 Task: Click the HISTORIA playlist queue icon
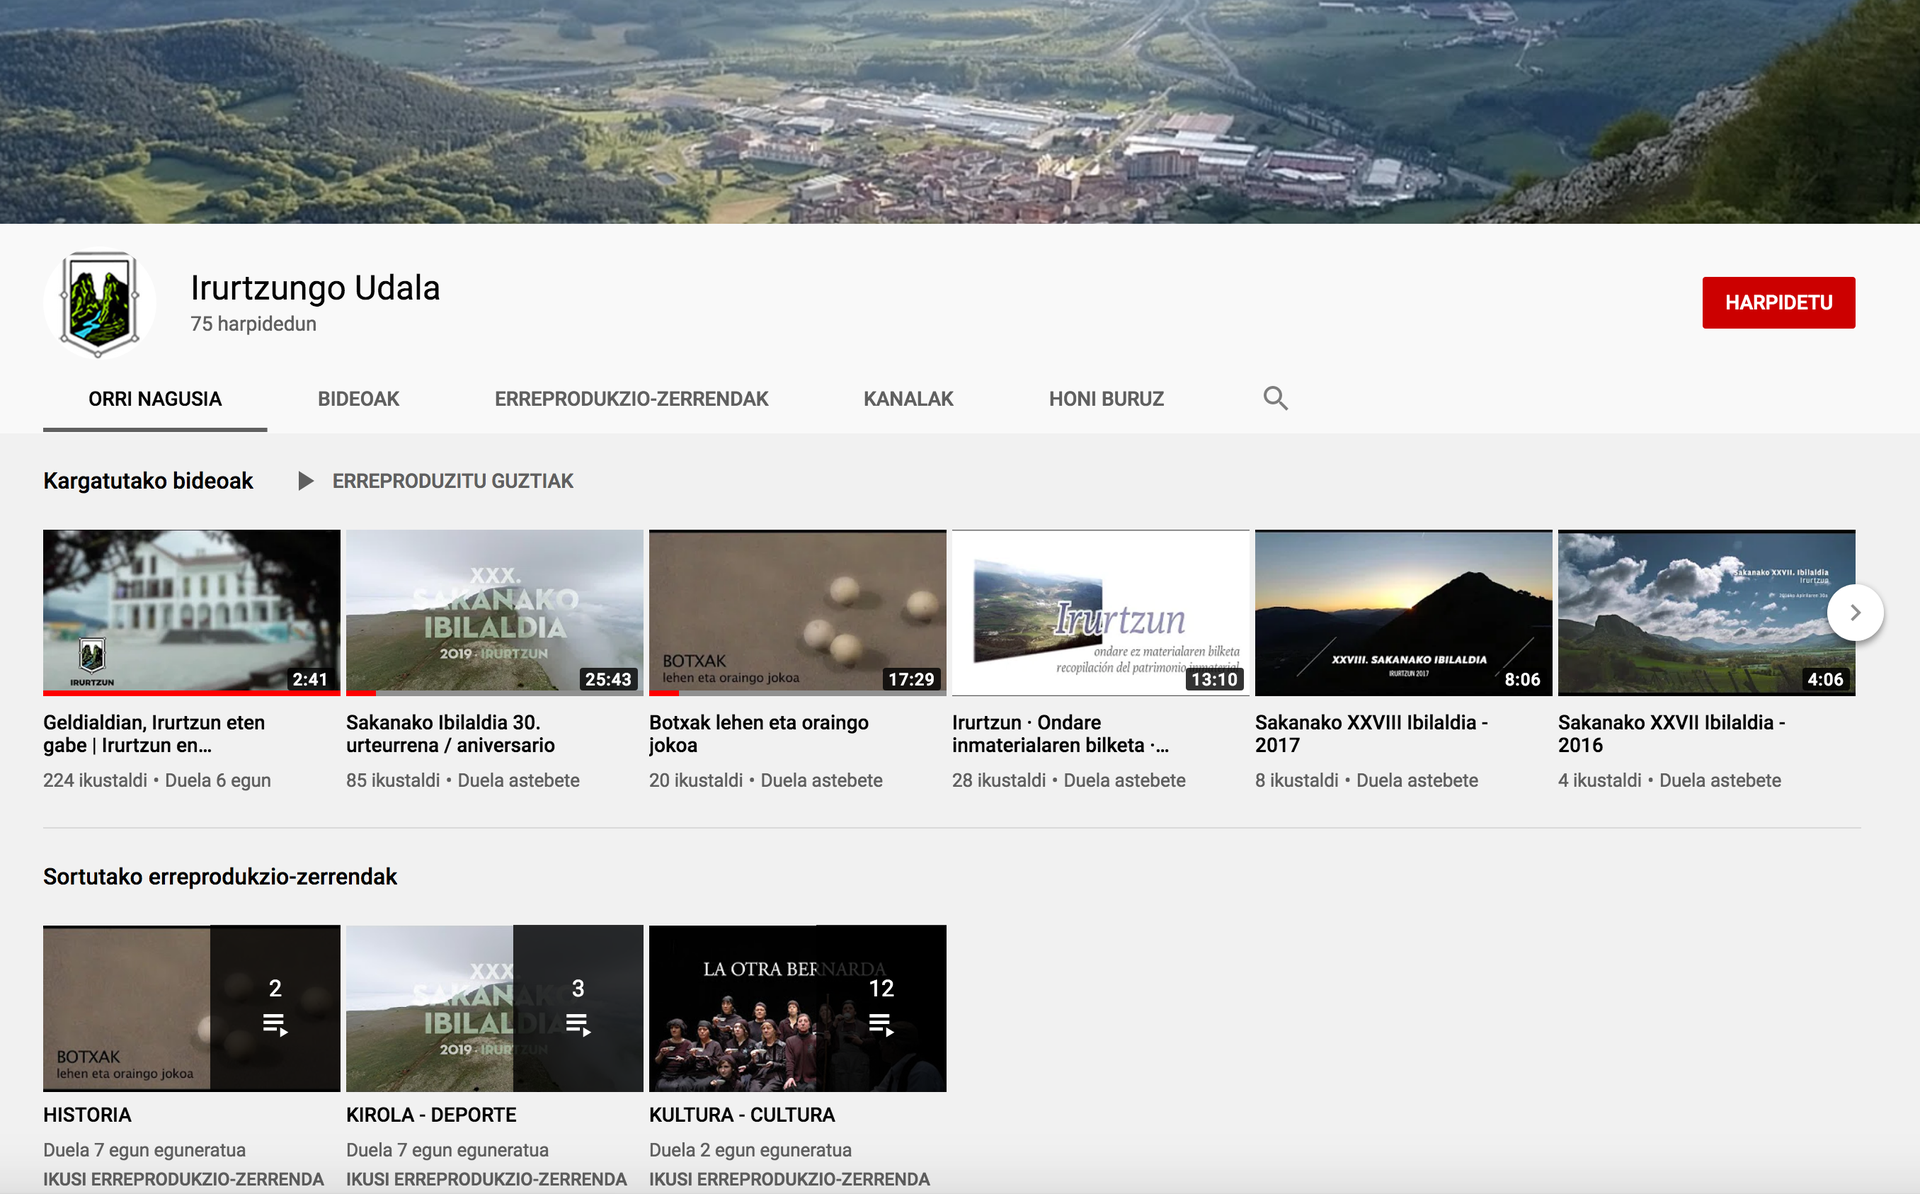pos(275,1024)
